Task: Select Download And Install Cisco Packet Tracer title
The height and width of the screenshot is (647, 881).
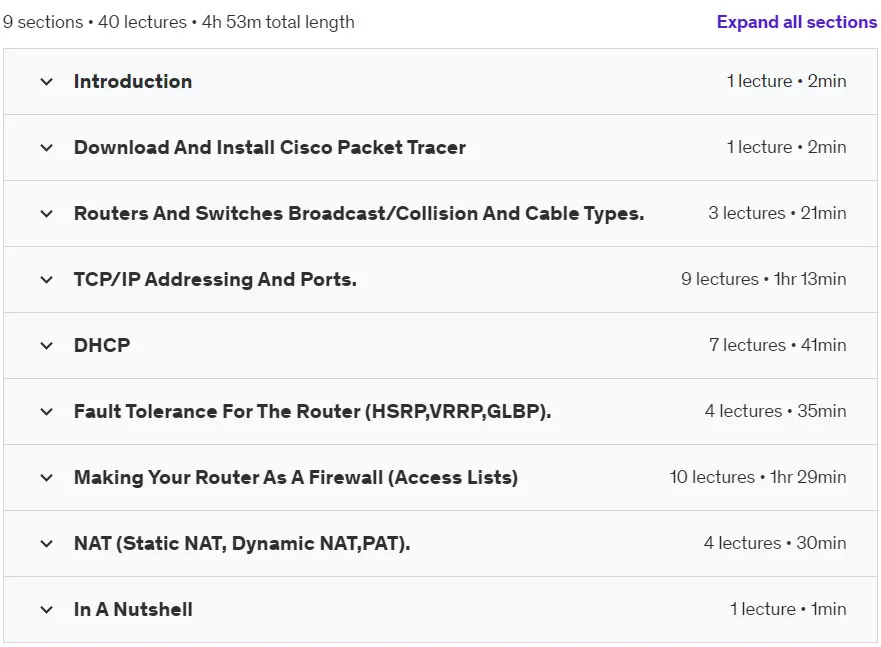Action: 270,147
